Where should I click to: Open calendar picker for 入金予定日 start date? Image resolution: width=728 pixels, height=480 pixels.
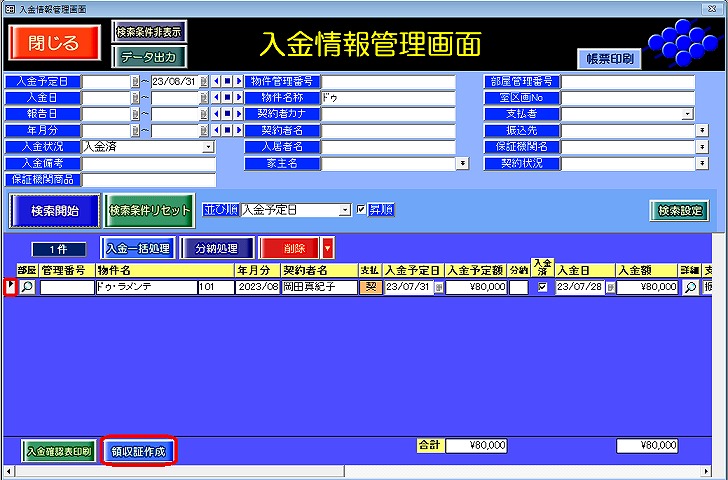[135, 82]
